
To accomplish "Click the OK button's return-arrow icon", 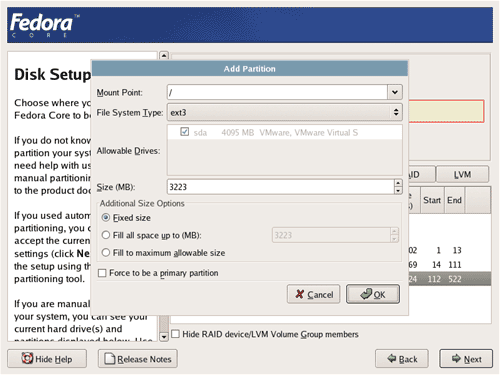I will click(366, 294).
